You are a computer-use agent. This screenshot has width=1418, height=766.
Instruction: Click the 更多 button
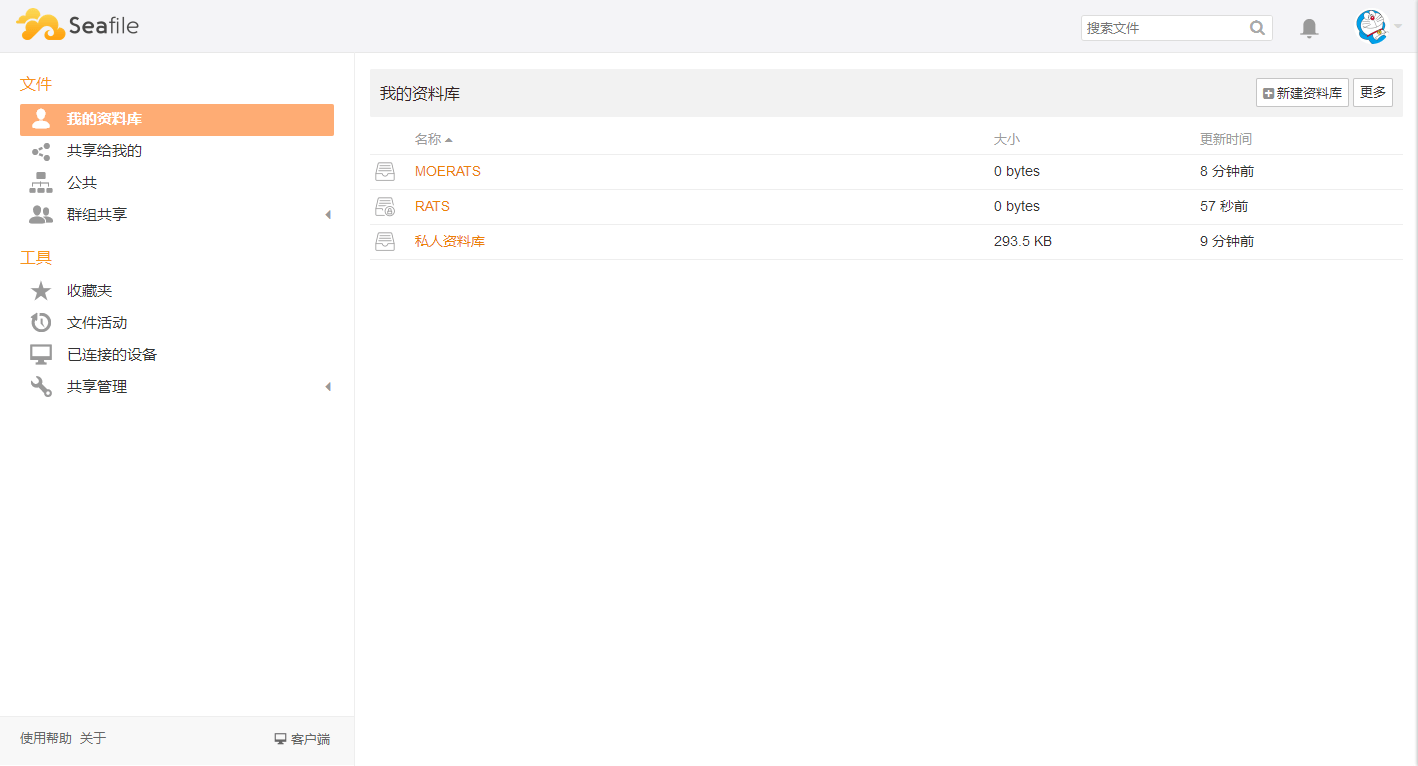point(1372,93)
